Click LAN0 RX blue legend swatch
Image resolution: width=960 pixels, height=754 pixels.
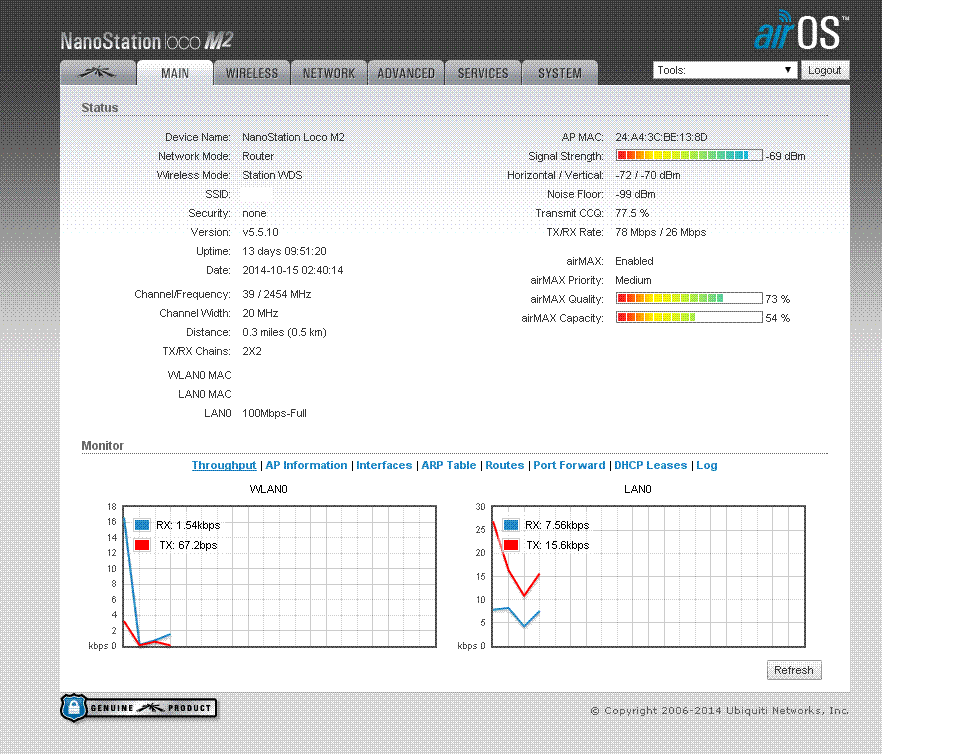(x=511, y=525)
